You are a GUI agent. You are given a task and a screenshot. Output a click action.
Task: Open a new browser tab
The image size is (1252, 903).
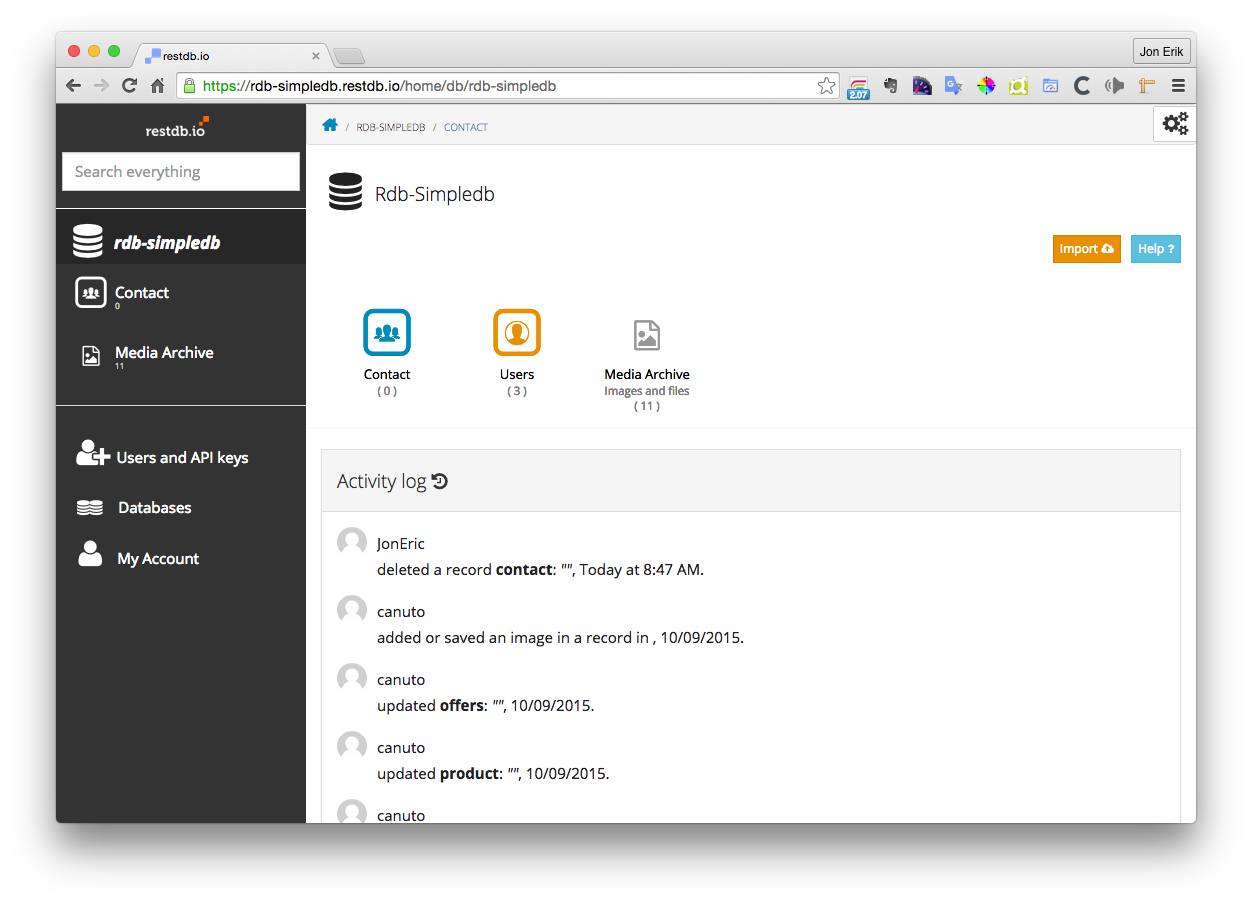point(349,56)
